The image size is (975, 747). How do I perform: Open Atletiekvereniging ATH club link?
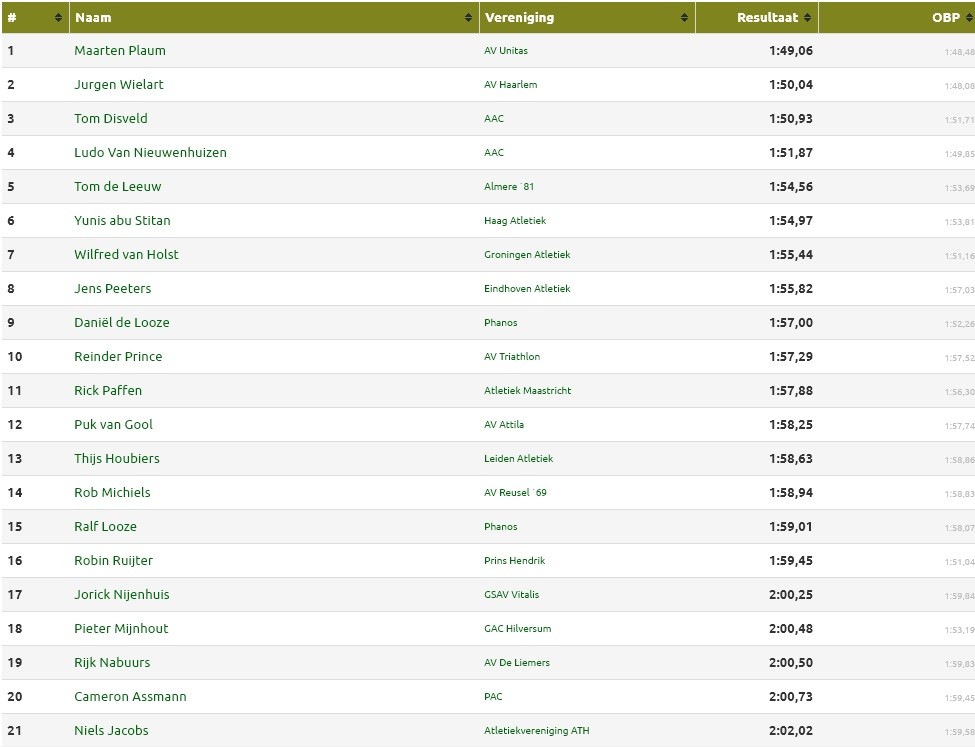(x=536, y=731)
